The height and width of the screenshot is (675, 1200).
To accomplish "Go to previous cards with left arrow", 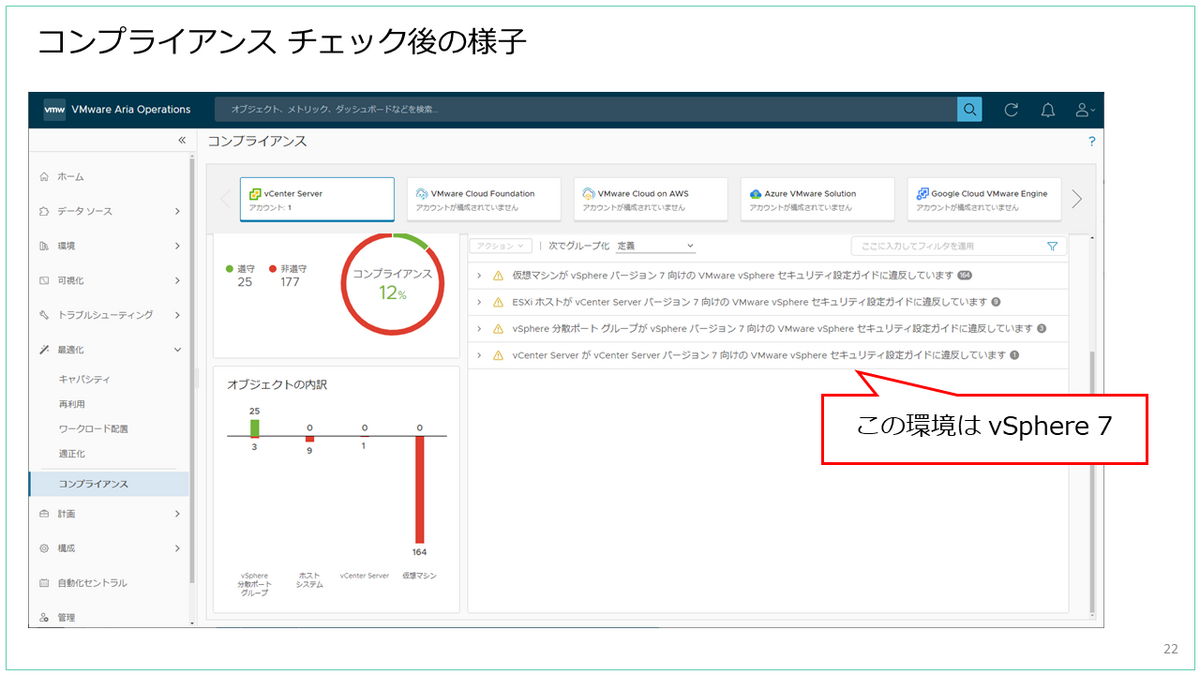I will (x=225, y=199).
